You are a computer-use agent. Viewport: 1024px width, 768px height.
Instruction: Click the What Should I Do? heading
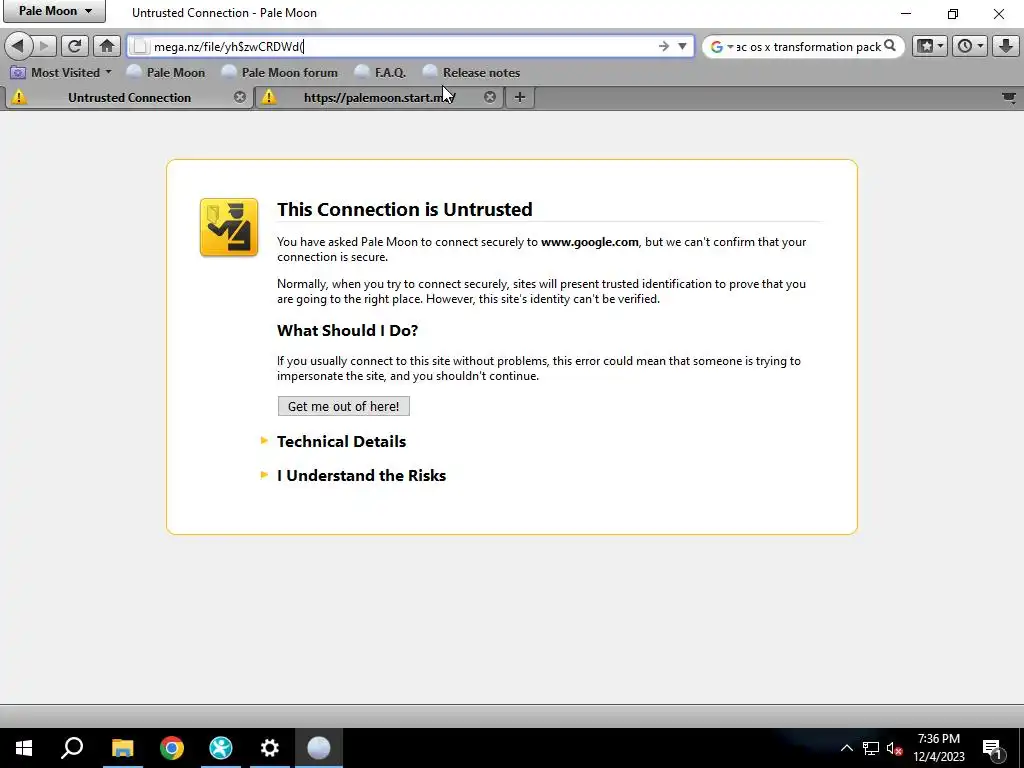[x=347, y=330]
